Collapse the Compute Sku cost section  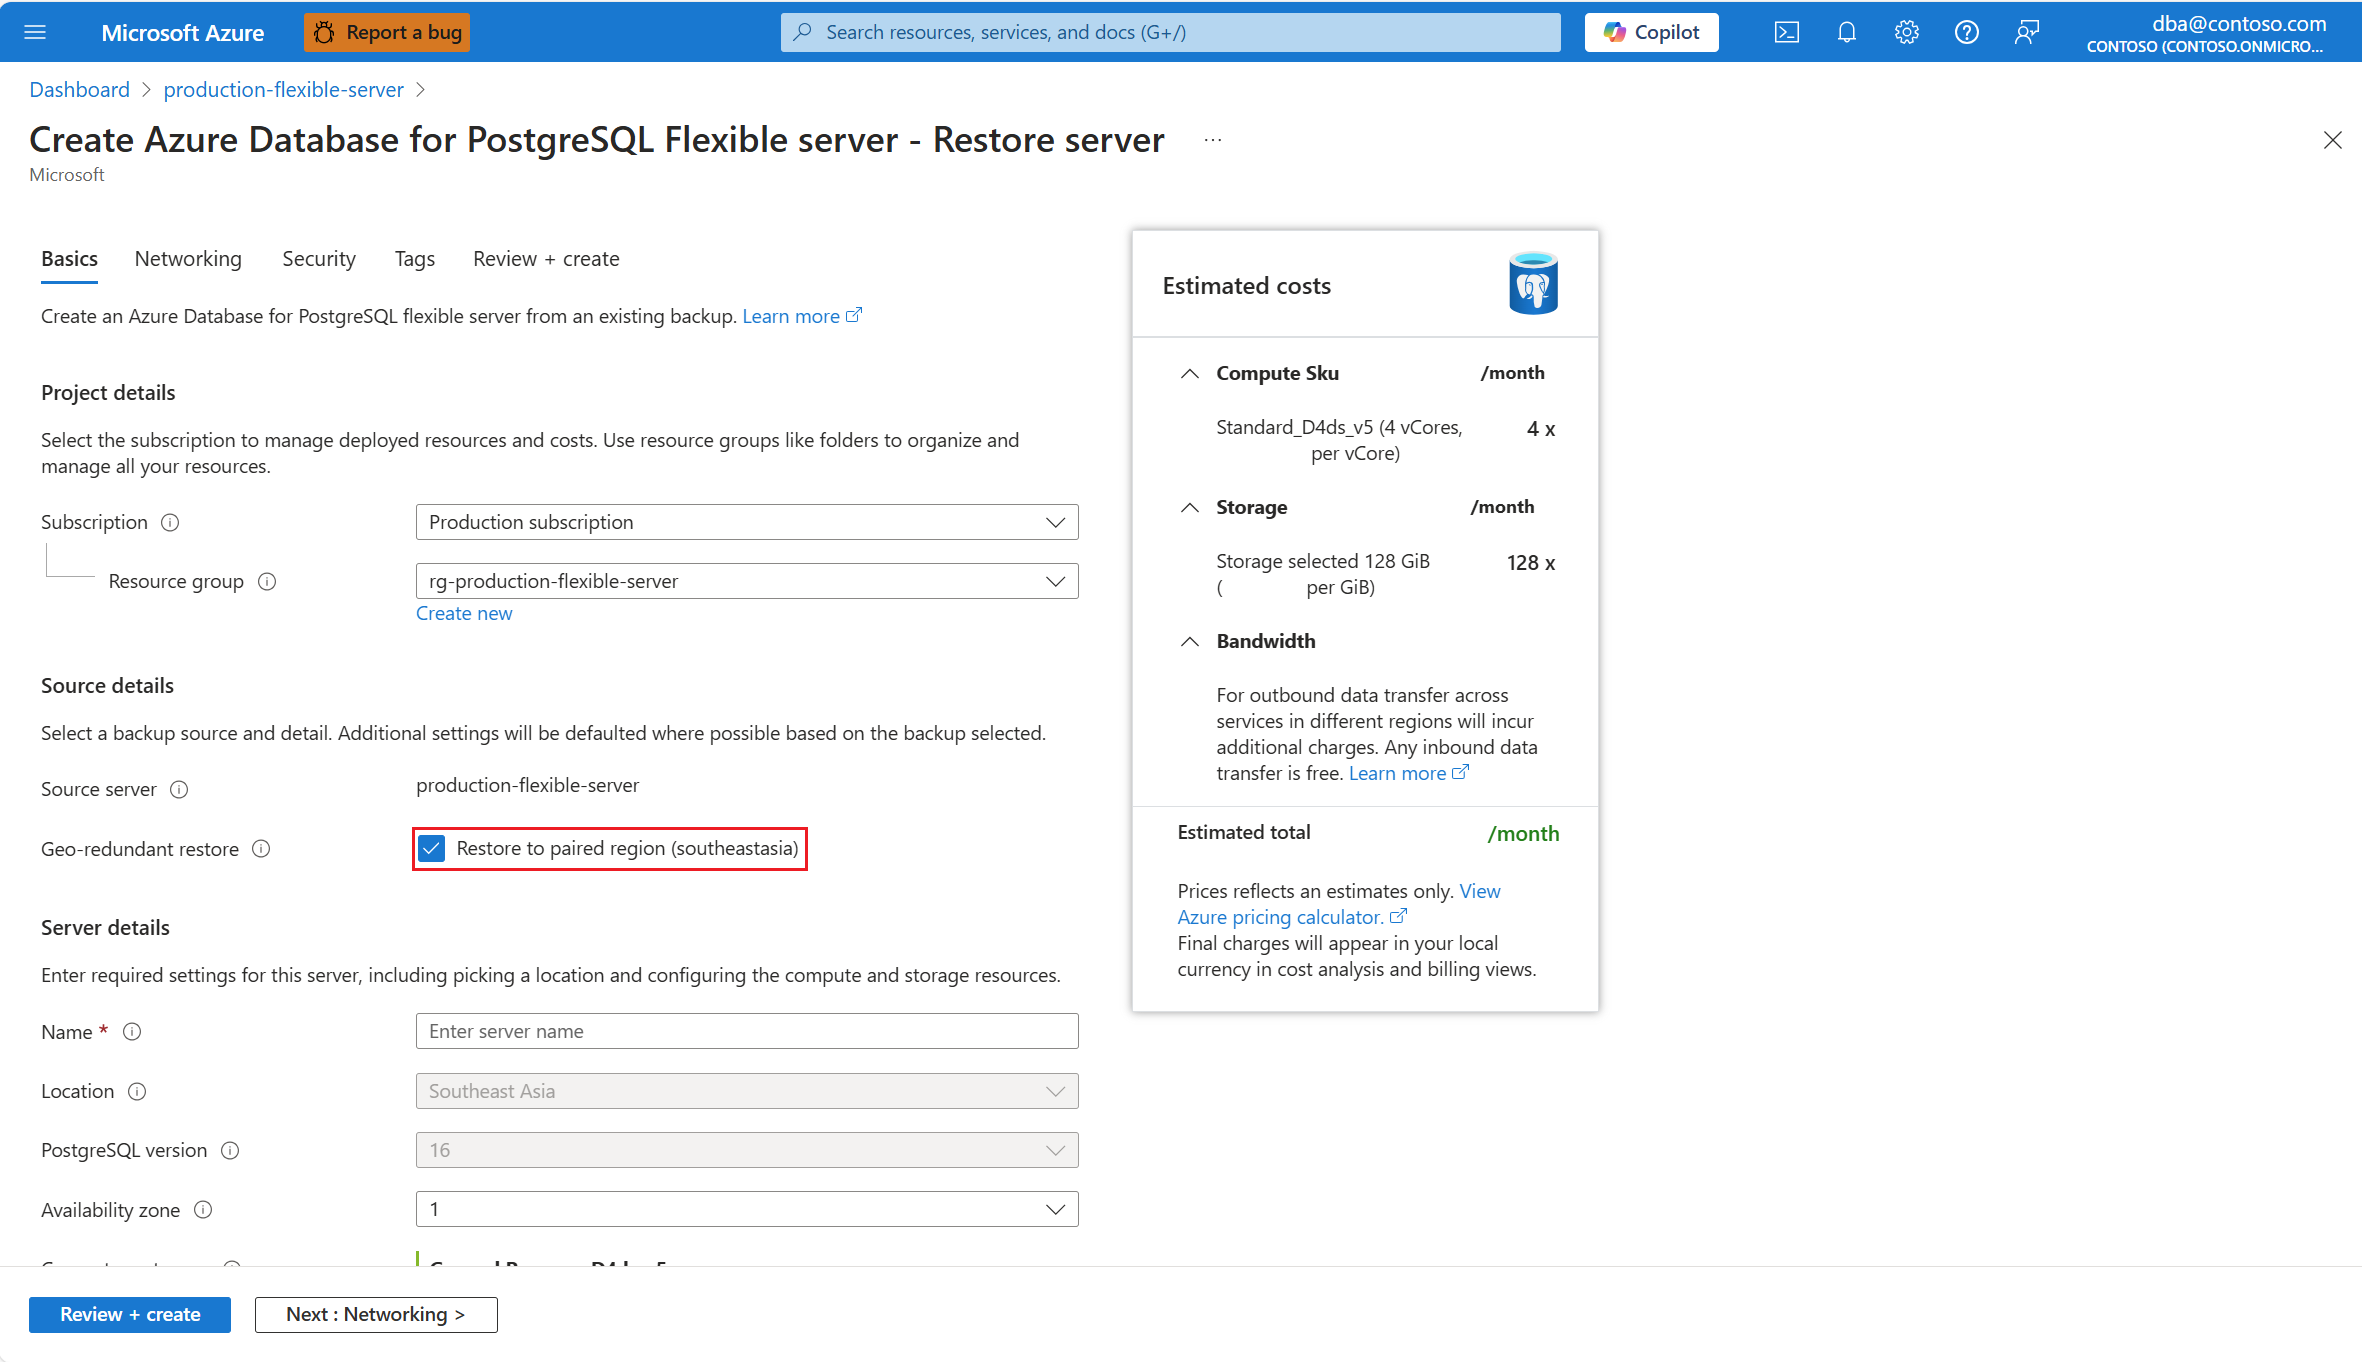pyautogui.click(x=1189, y=373)
